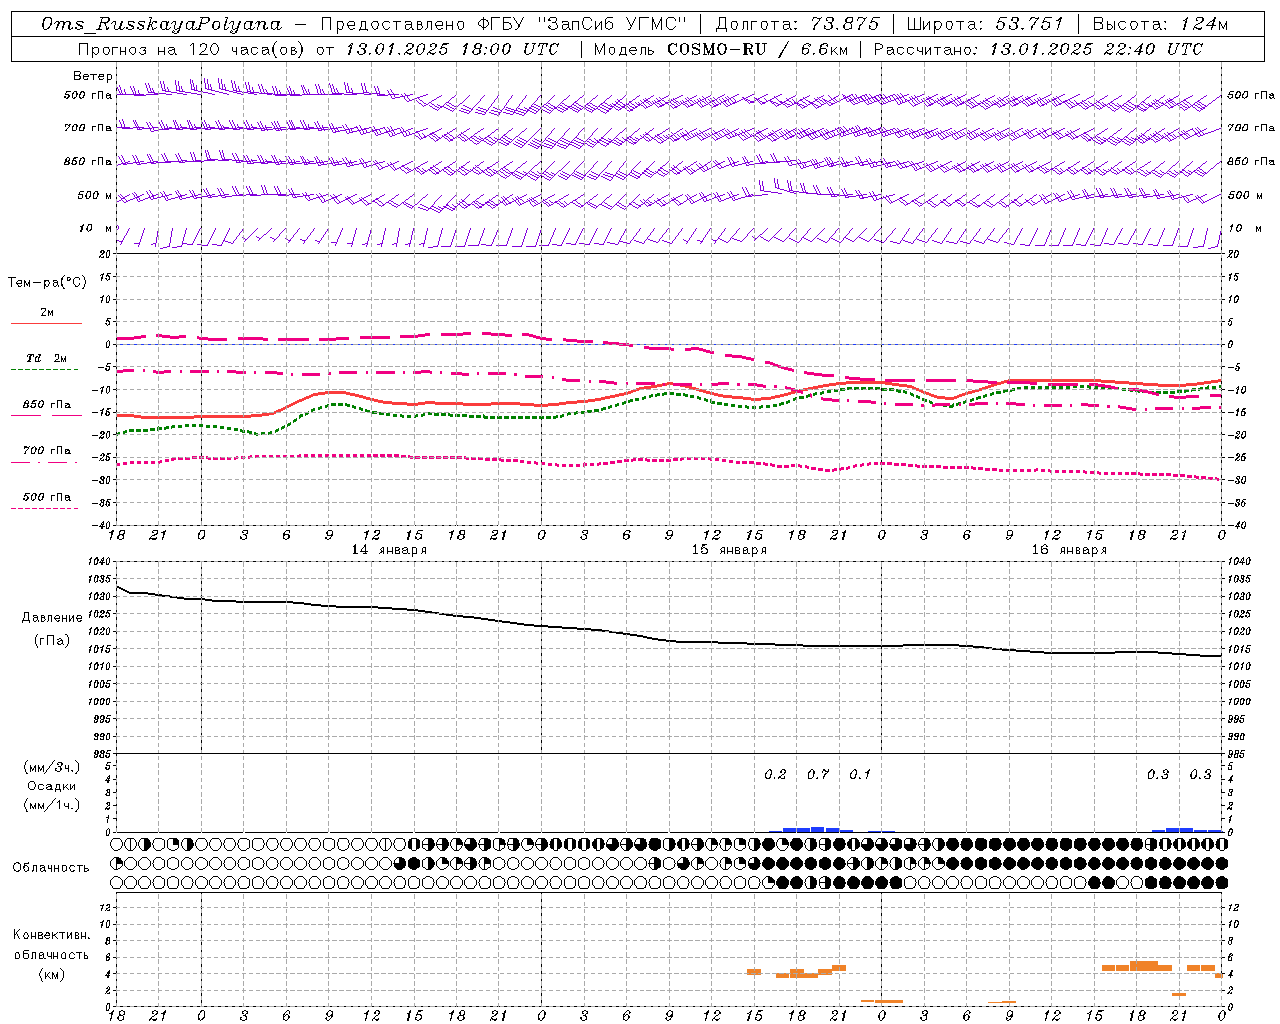
Task: Click the Конвективн. label of convective clouds chart
Action: [52, 935]
